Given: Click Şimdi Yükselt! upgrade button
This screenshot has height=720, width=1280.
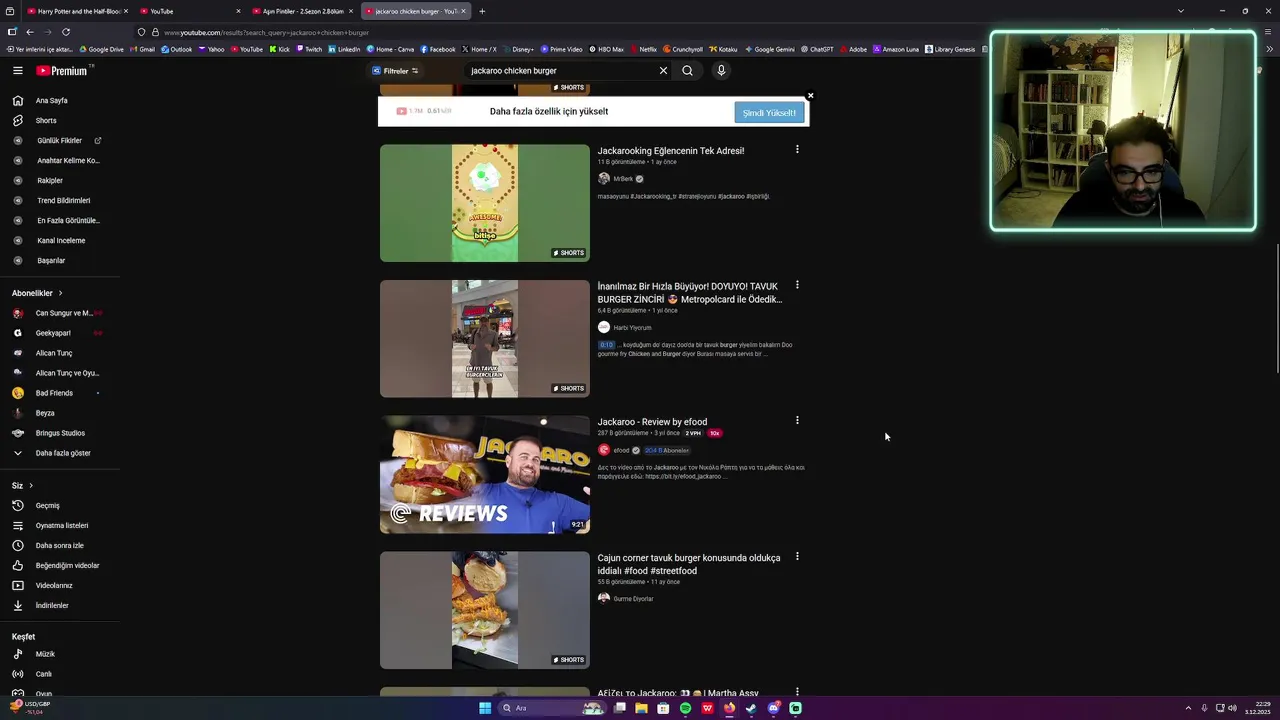Looking at the screenshot, I should [769, 113].
